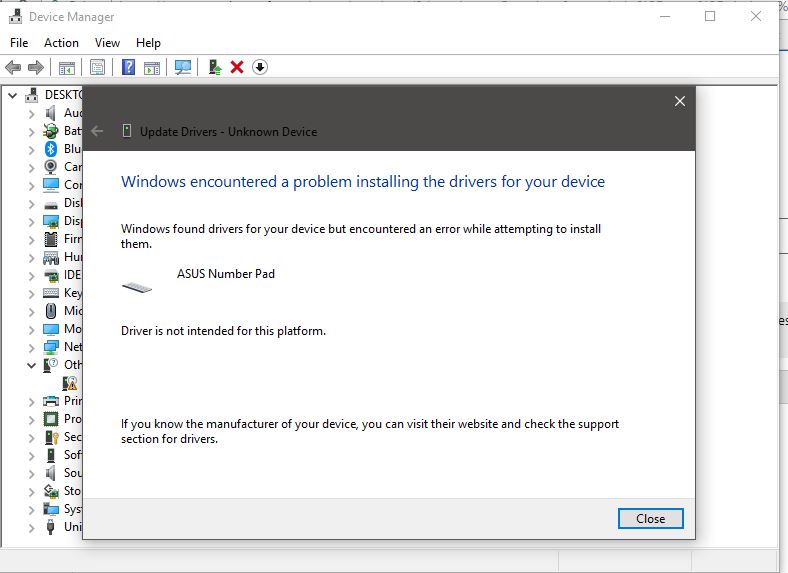Image resolution: width=788 pixels, height=573 pixels.
Task: Collapse the Other devices chevron
Action: 32,365
